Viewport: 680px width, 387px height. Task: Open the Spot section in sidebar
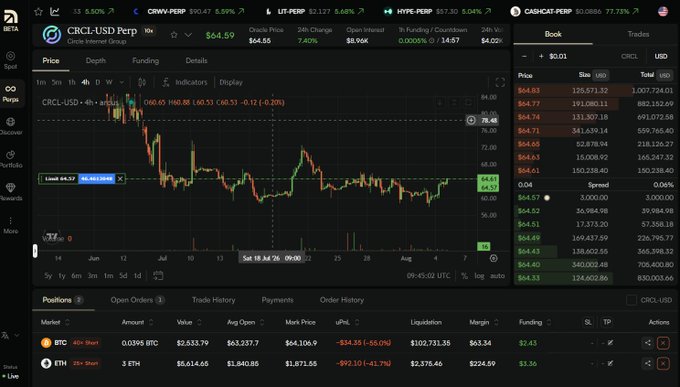10,60
